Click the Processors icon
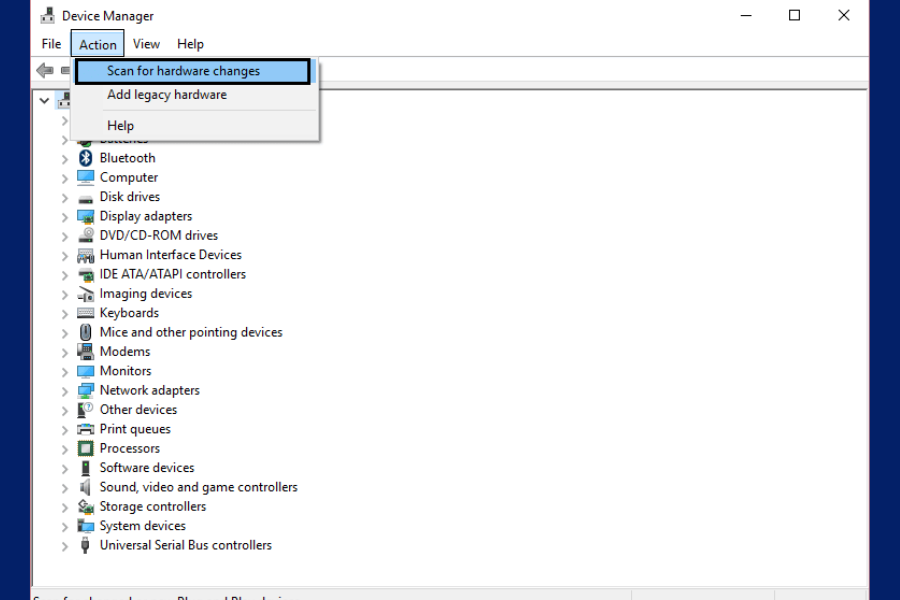 [85, 448]
